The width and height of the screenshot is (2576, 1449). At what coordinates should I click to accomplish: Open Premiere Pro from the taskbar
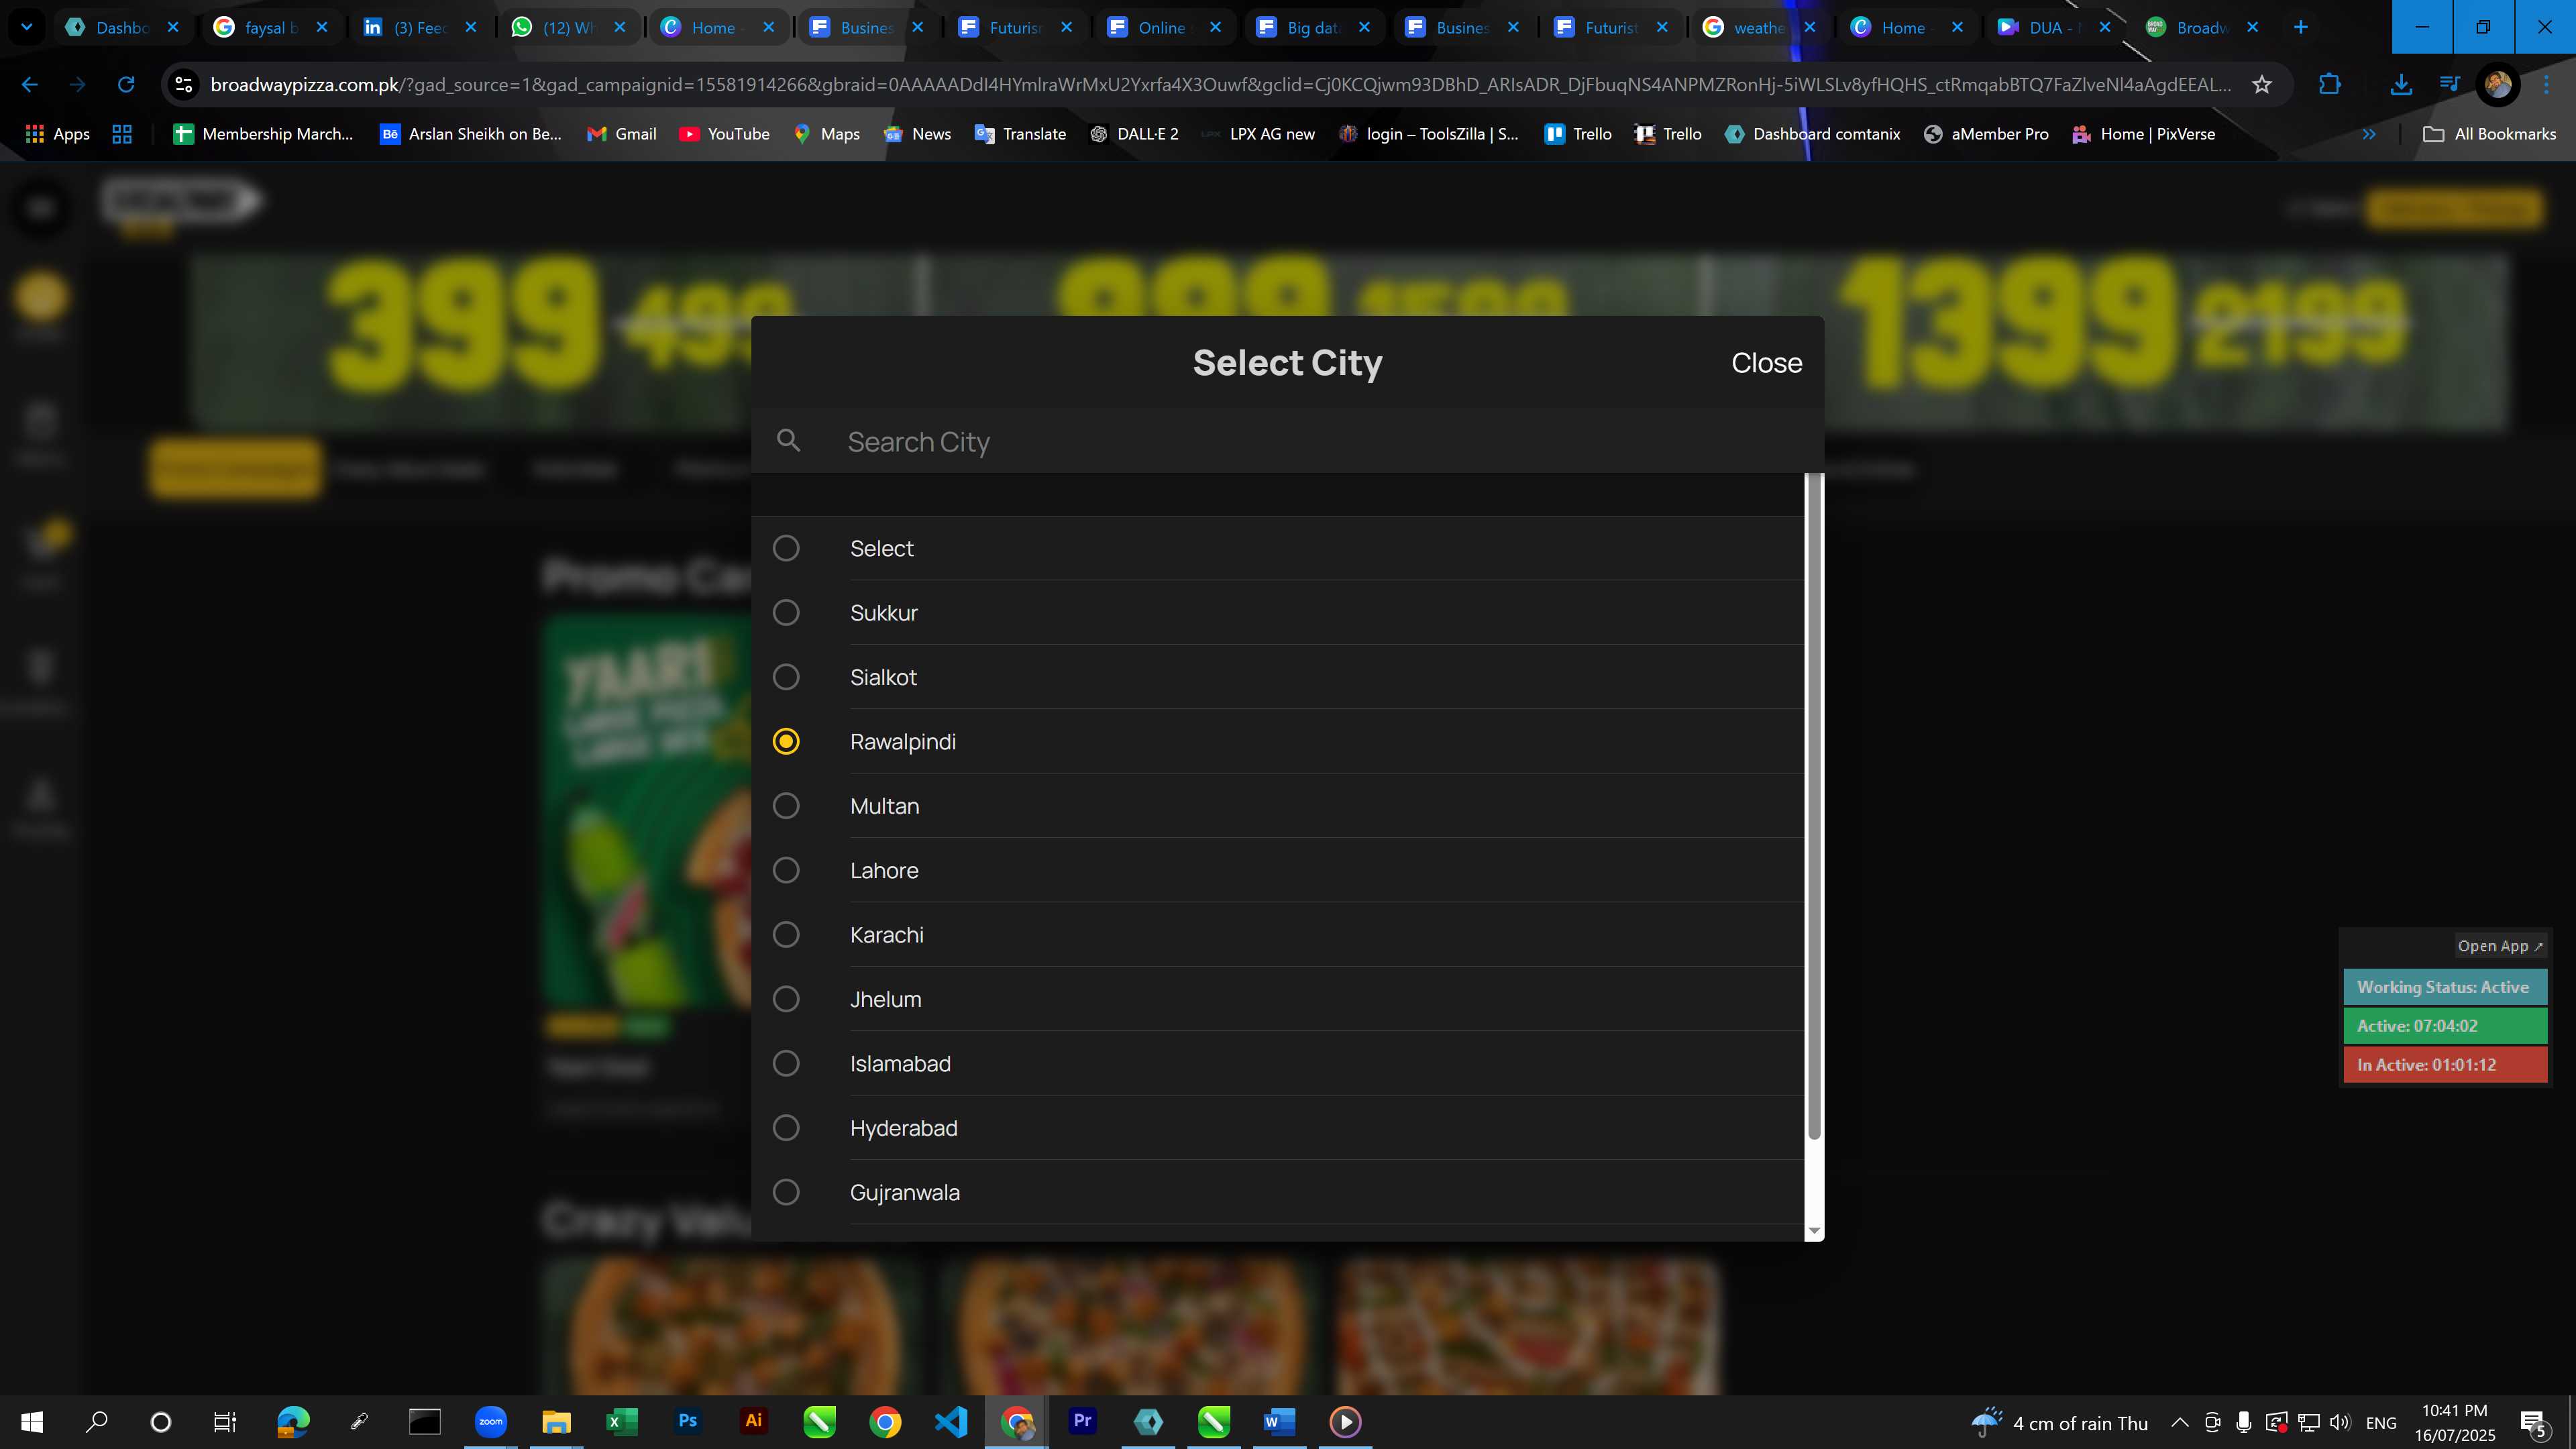tap(1083, 1421)
